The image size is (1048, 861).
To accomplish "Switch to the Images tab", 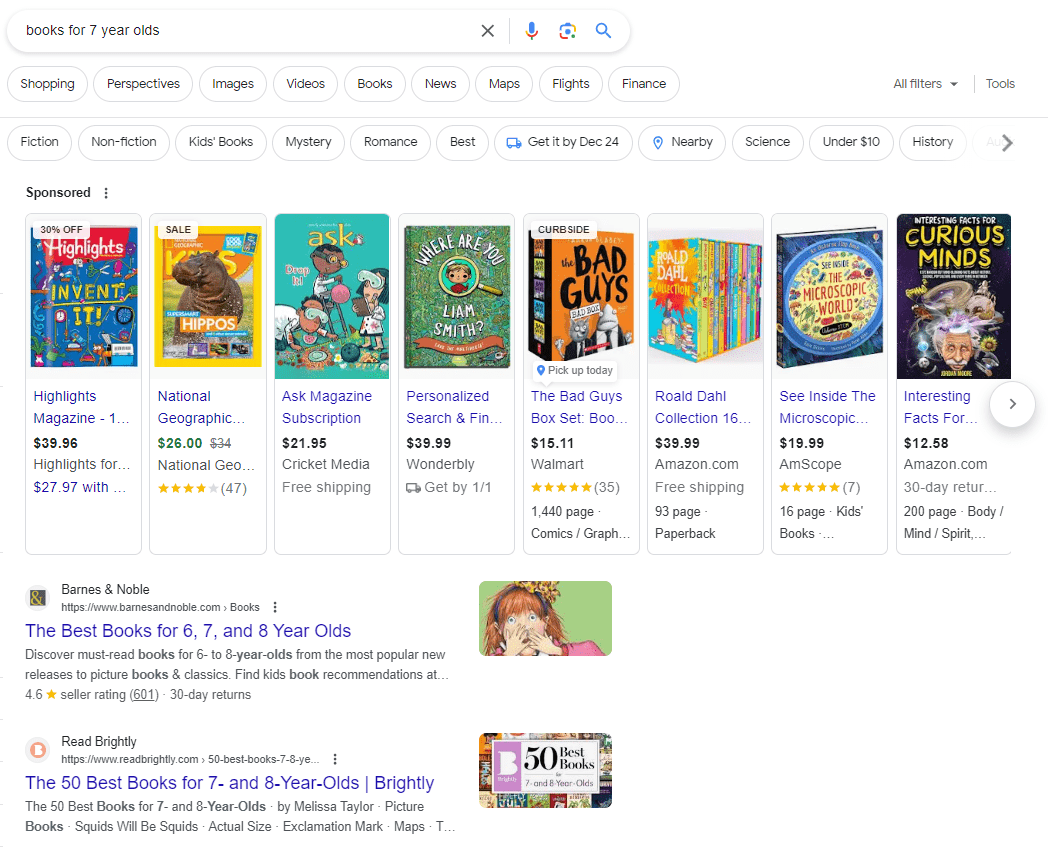I will point(233,84).
